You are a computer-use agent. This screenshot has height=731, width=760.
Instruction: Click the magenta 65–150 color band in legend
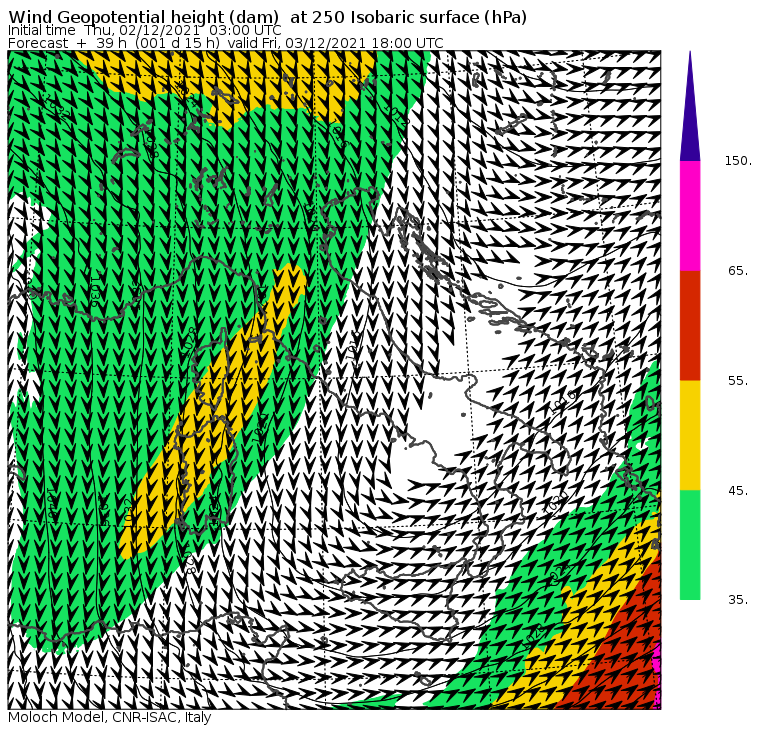click(690, 216)
